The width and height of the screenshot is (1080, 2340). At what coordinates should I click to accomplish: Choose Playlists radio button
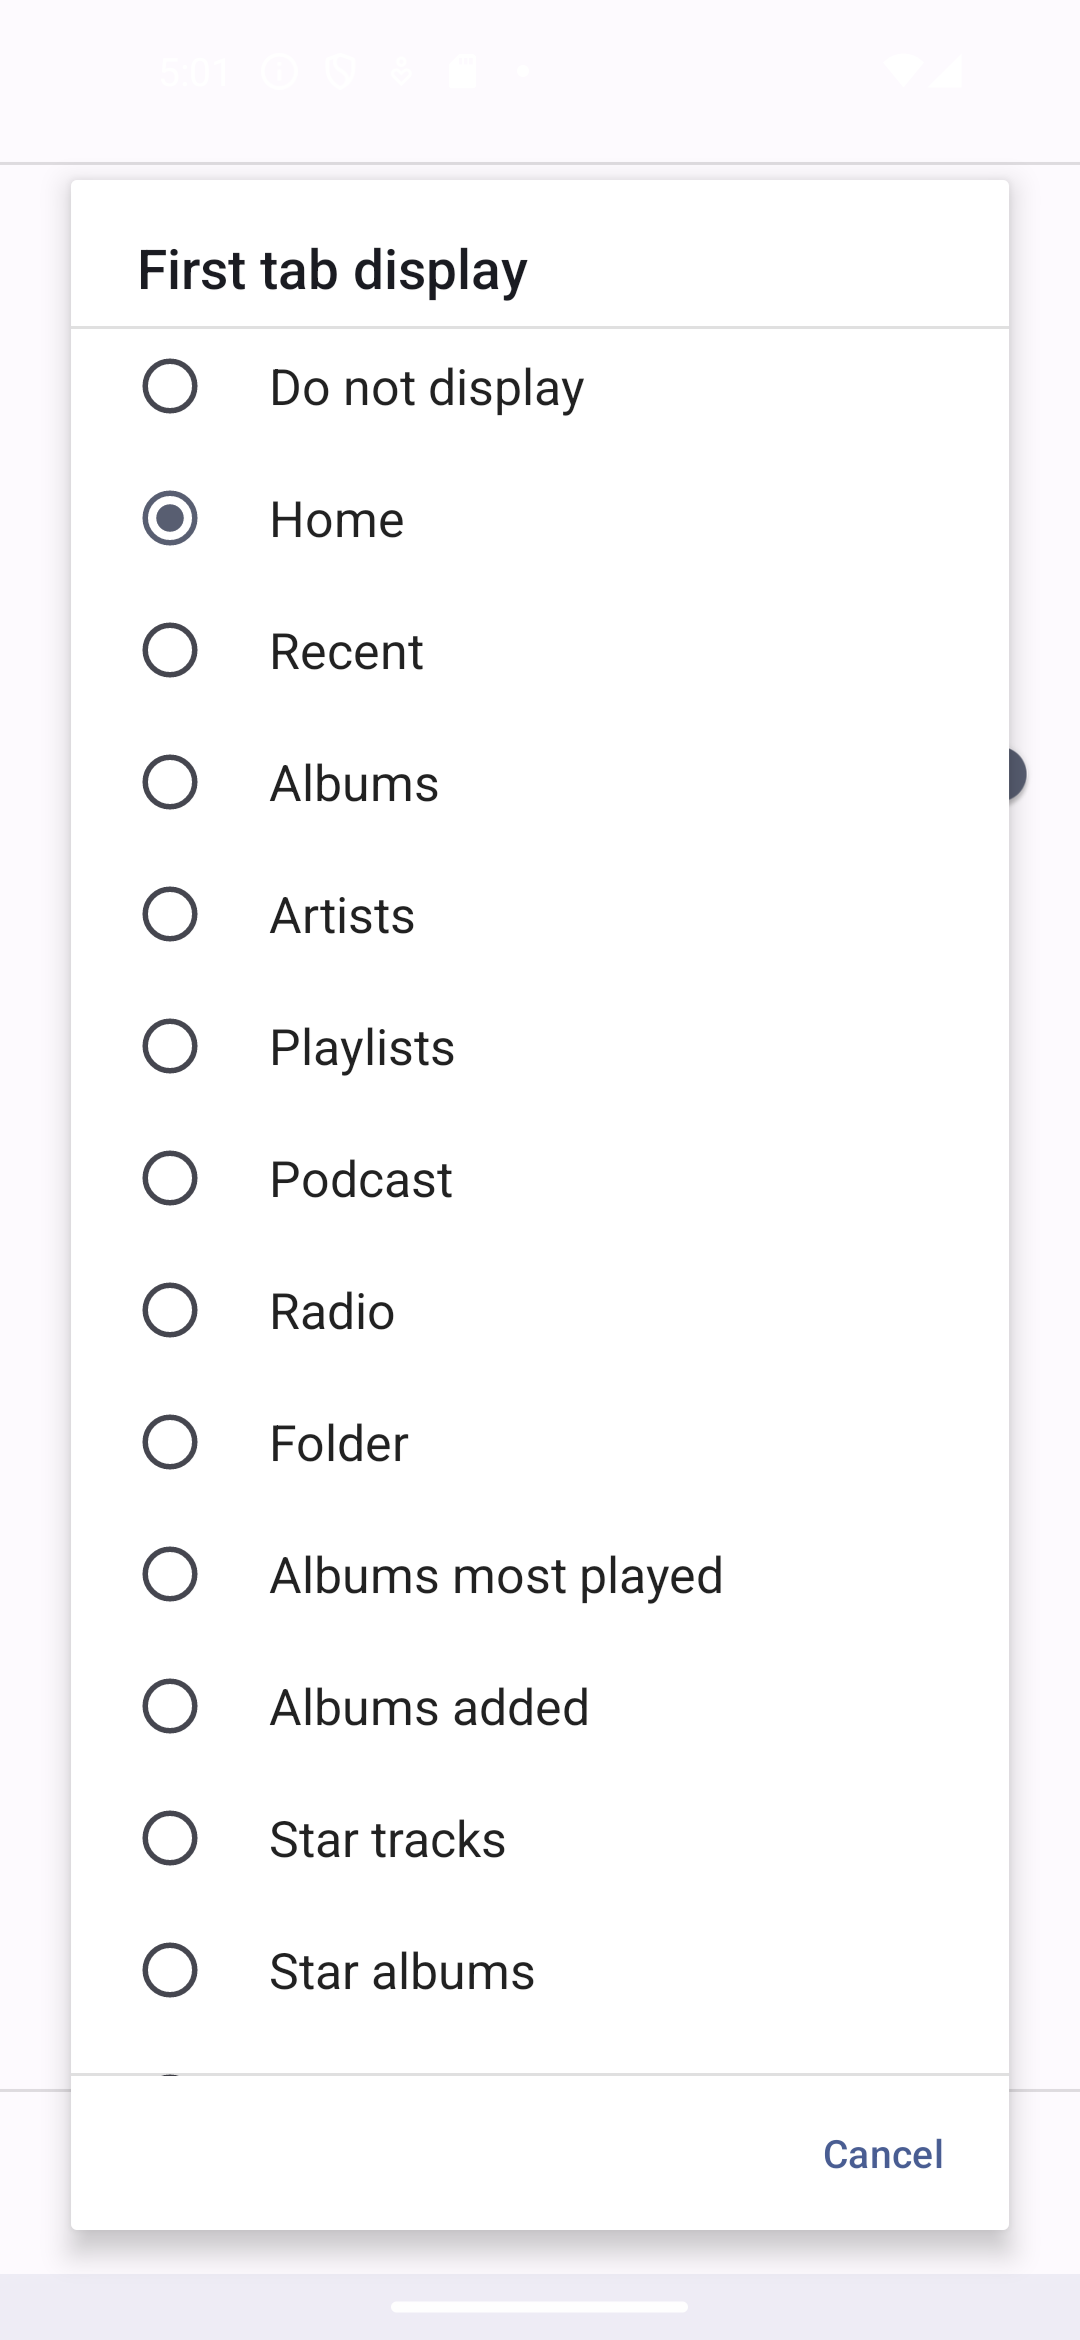(x=170, y=1047)
